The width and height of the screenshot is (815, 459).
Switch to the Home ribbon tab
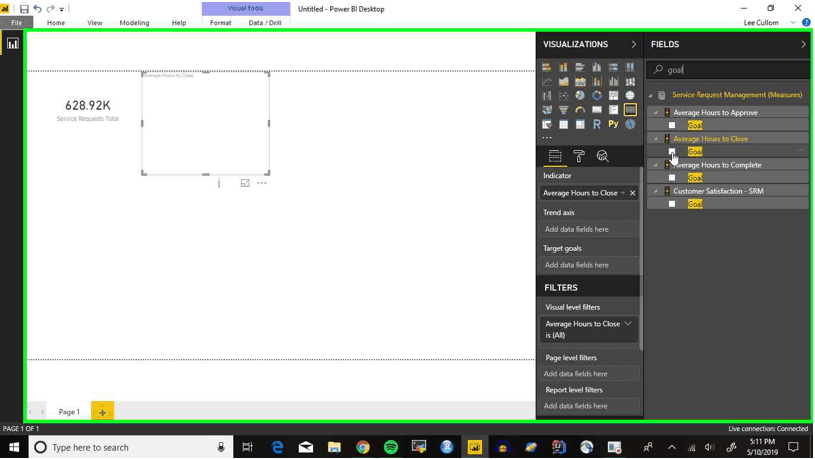(x=56, y=23)
